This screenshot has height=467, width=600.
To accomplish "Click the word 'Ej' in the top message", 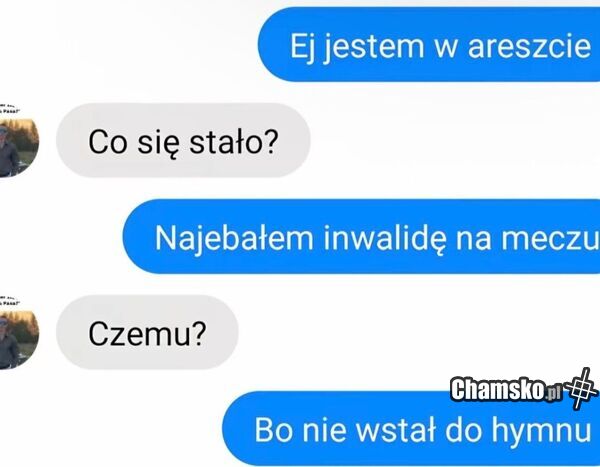I will pyautogui.click(x=302, y=47).
